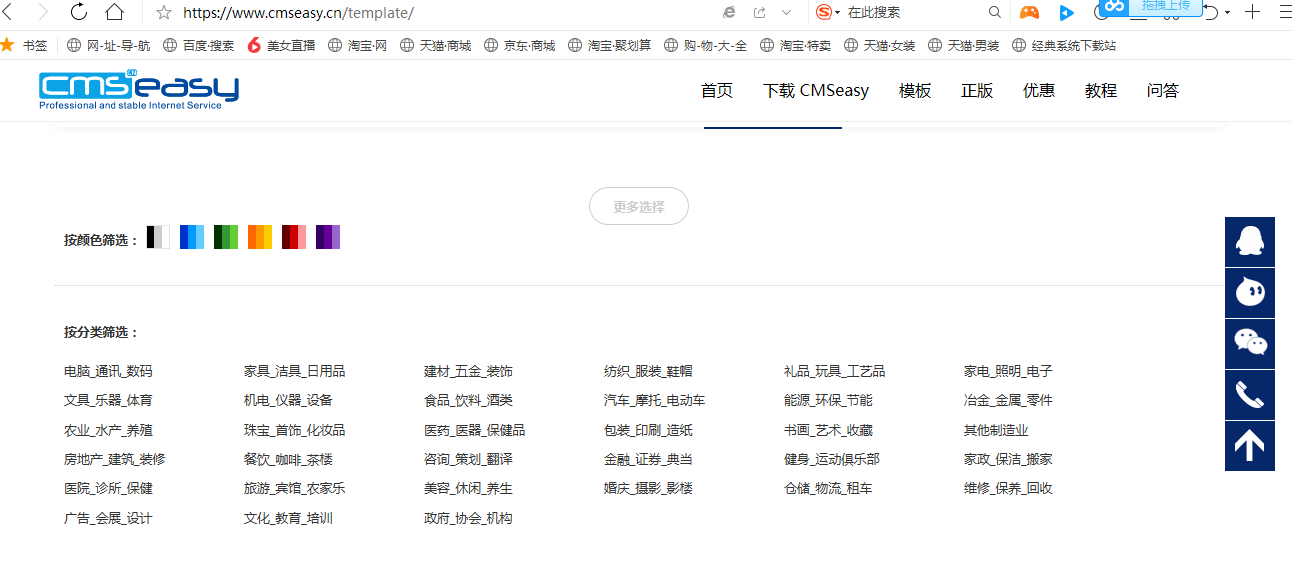Click the blue video play icon

(x=1066, y=12)
